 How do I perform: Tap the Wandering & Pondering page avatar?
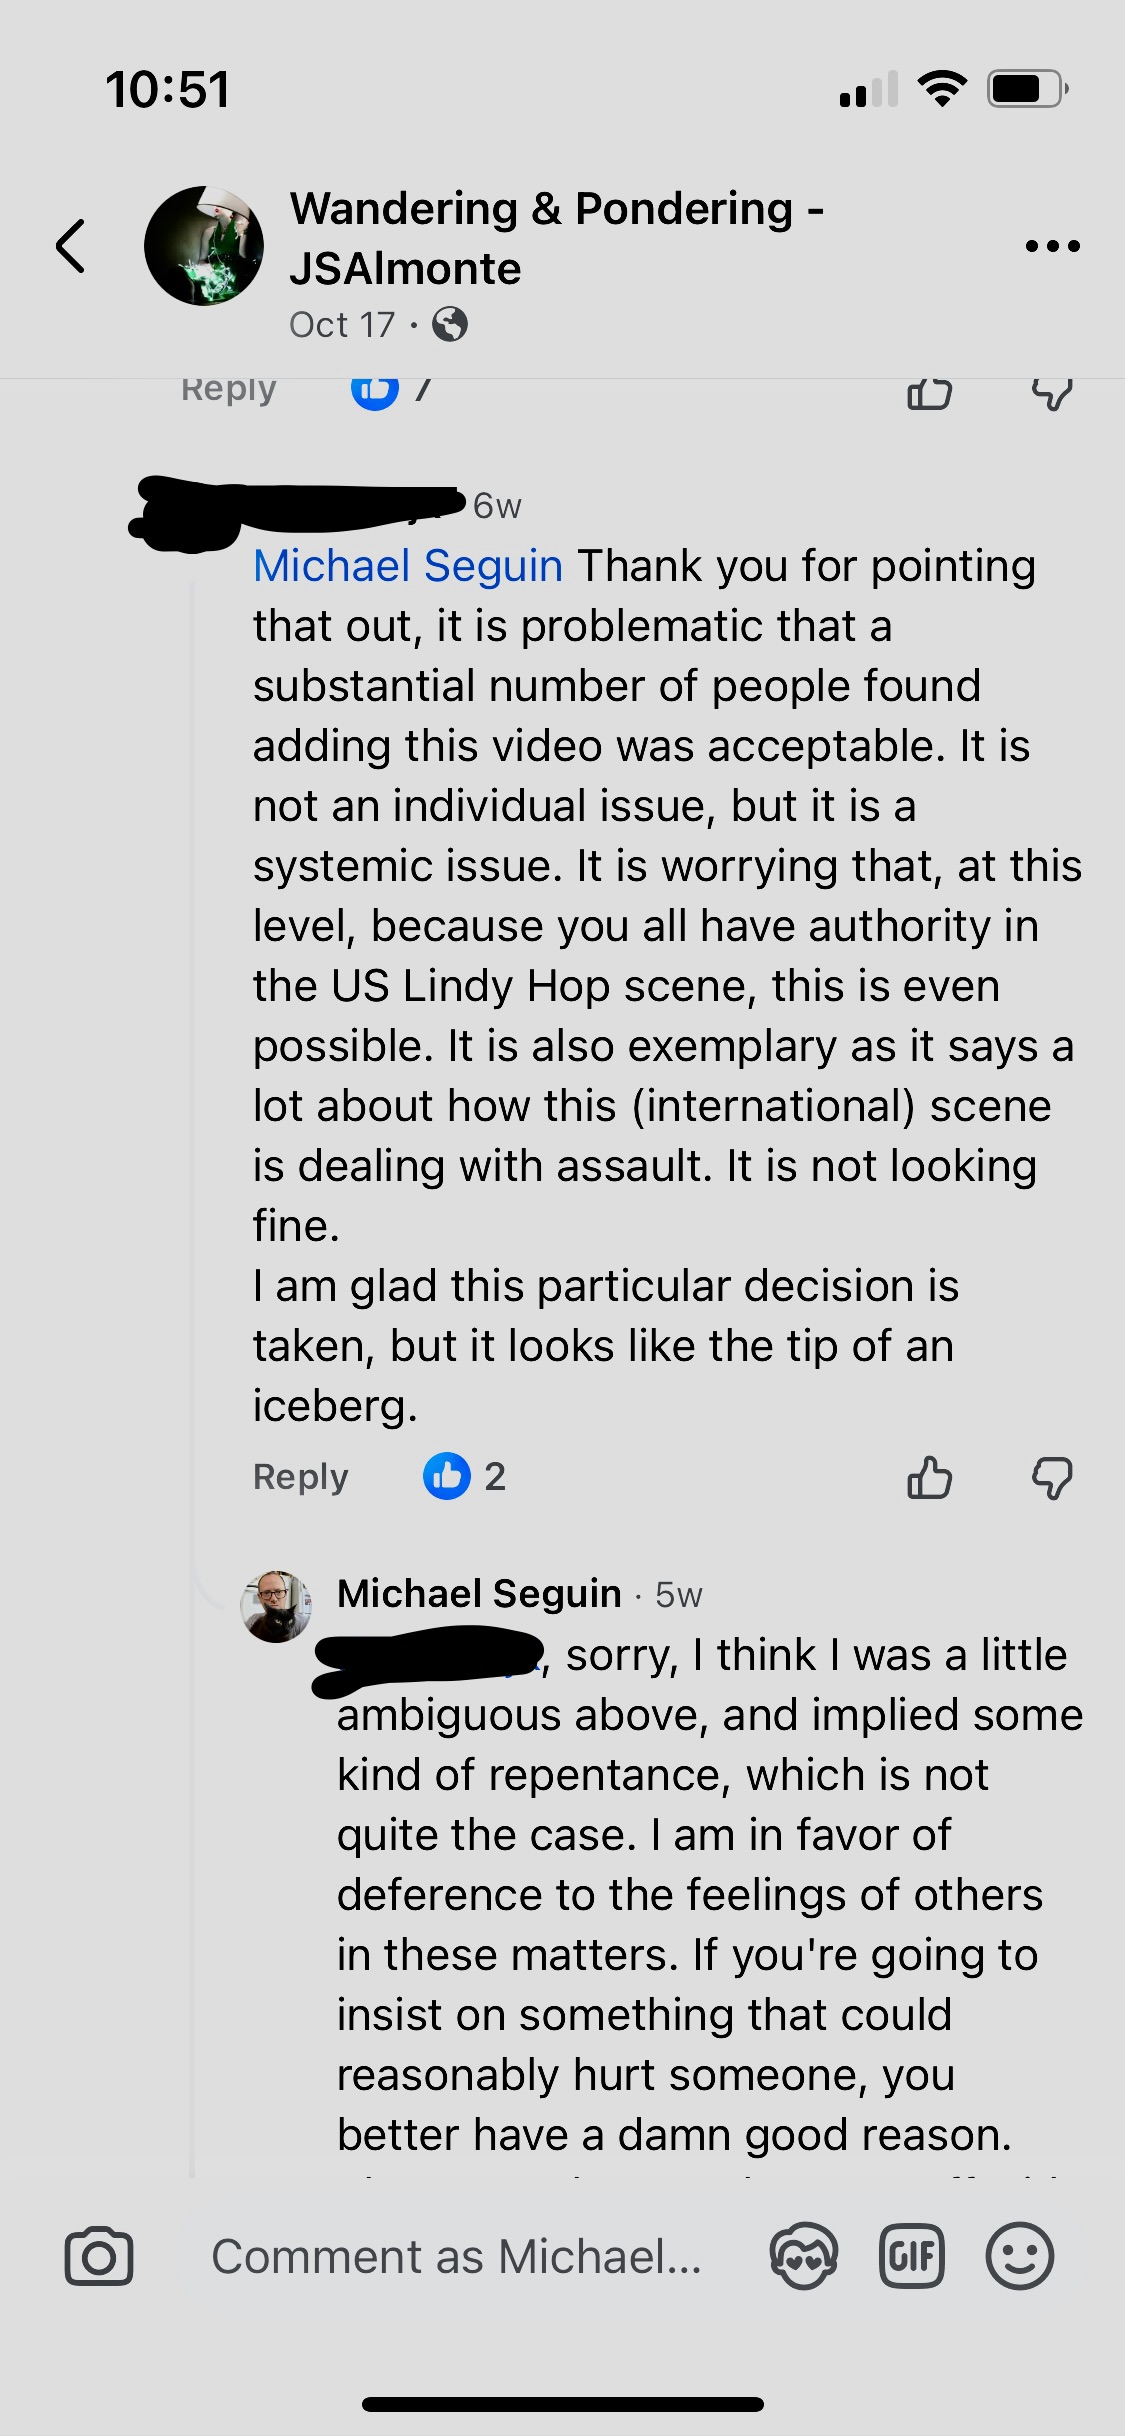204,246
